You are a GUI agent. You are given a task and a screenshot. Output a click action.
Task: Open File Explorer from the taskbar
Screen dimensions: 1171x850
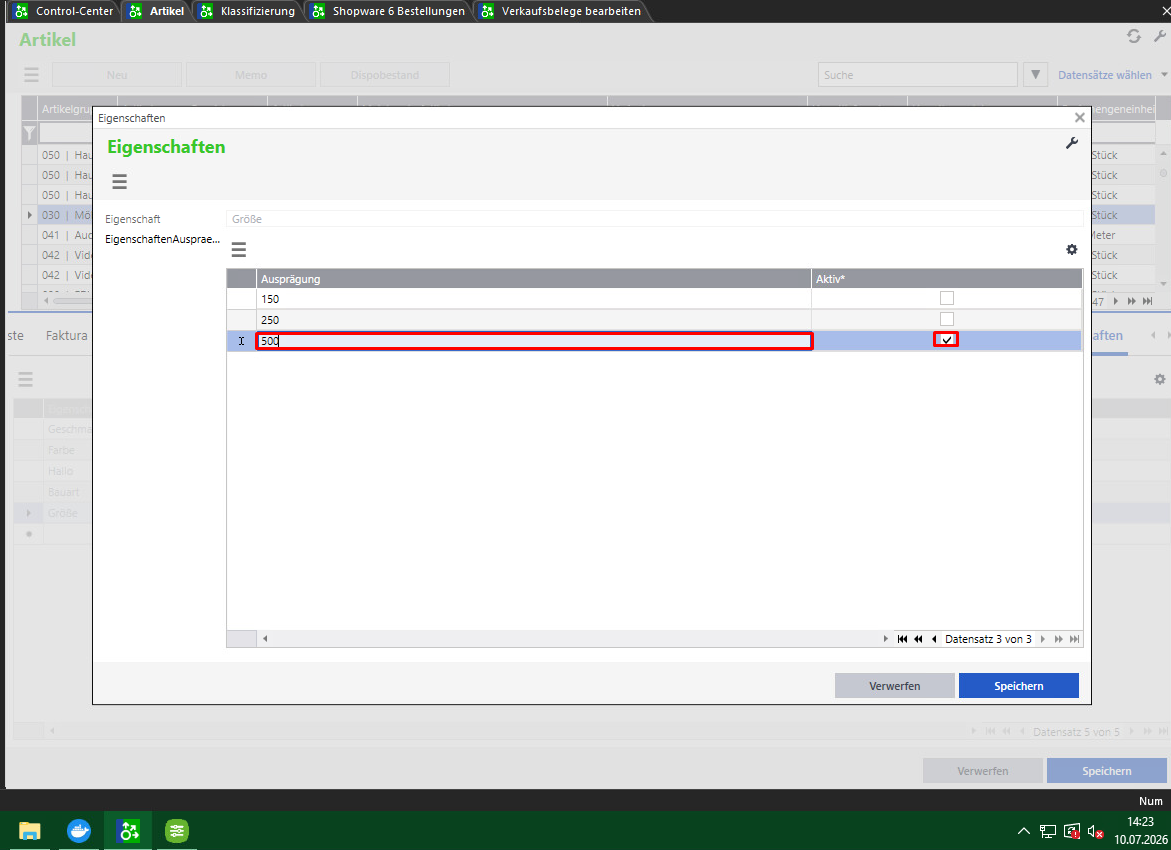click(29, 831)
